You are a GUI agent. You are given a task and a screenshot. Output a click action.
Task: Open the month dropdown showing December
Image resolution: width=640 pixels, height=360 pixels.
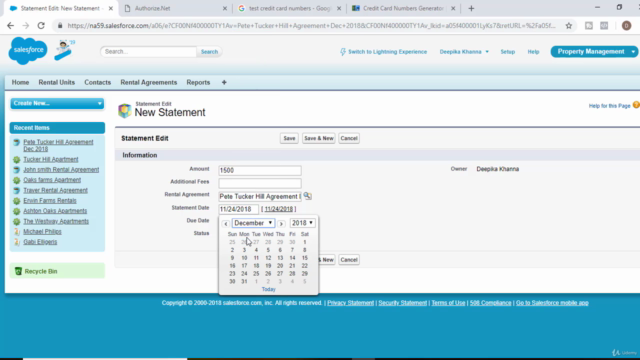click(x=253, y=223)
